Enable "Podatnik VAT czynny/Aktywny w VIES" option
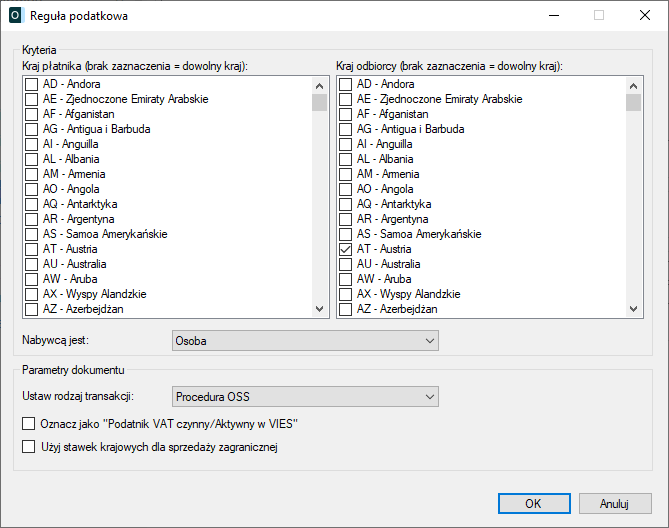Viewport: 669px width, 528px height. pyautogui.click(x=29, y=424)
